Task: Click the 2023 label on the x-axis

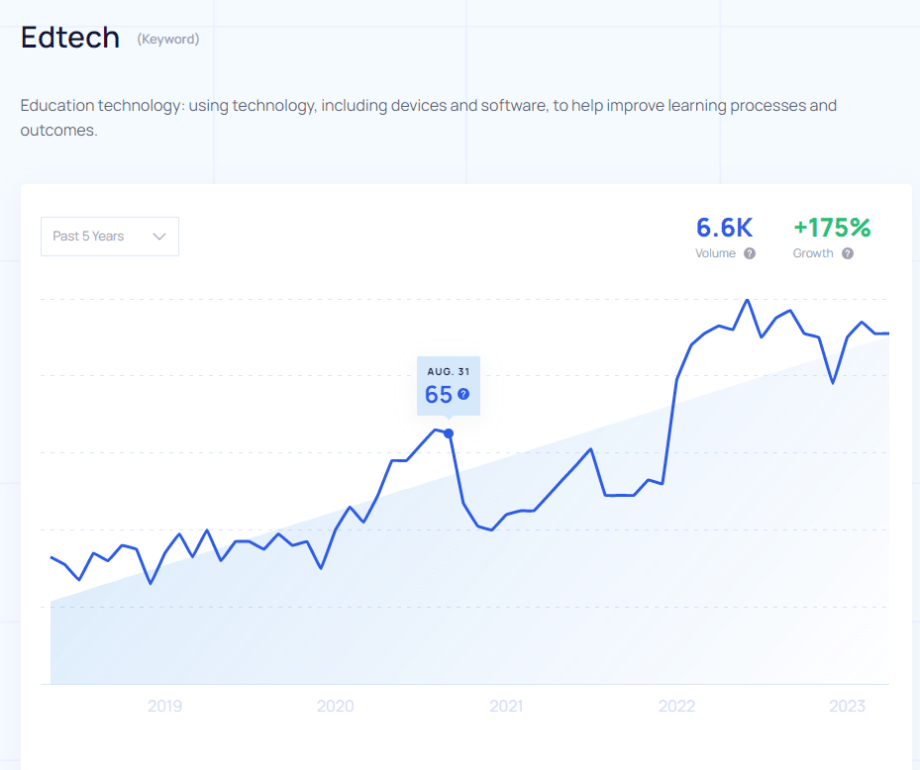Action: (847, 706)
